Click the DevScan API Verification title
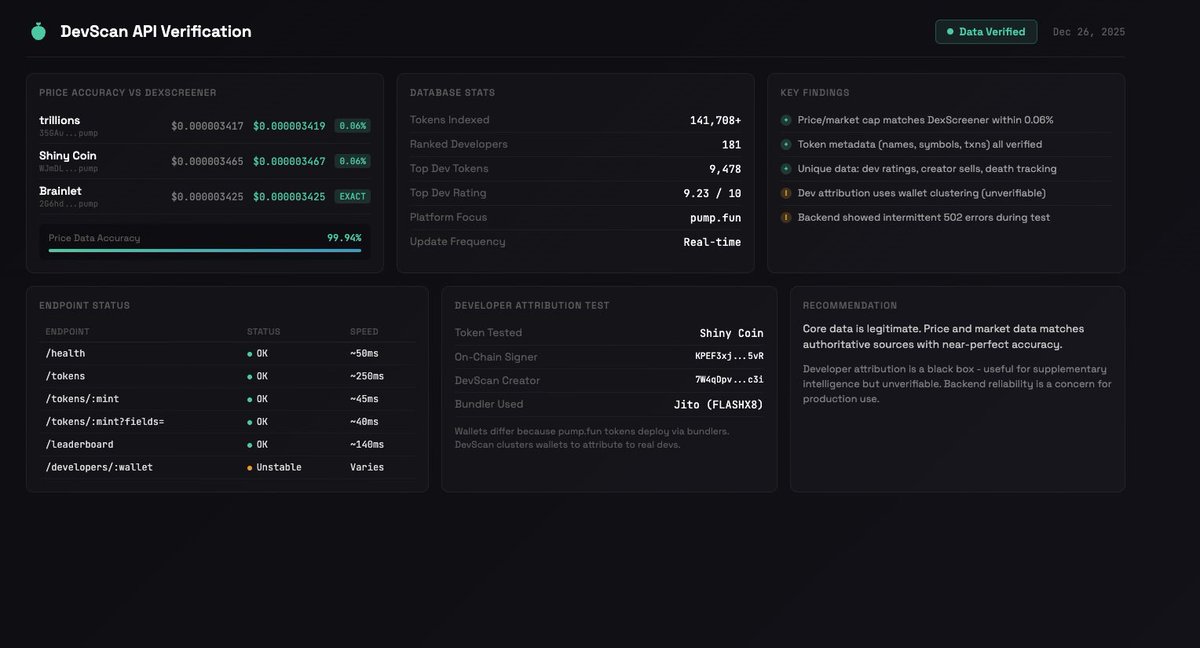 point(156,32)
